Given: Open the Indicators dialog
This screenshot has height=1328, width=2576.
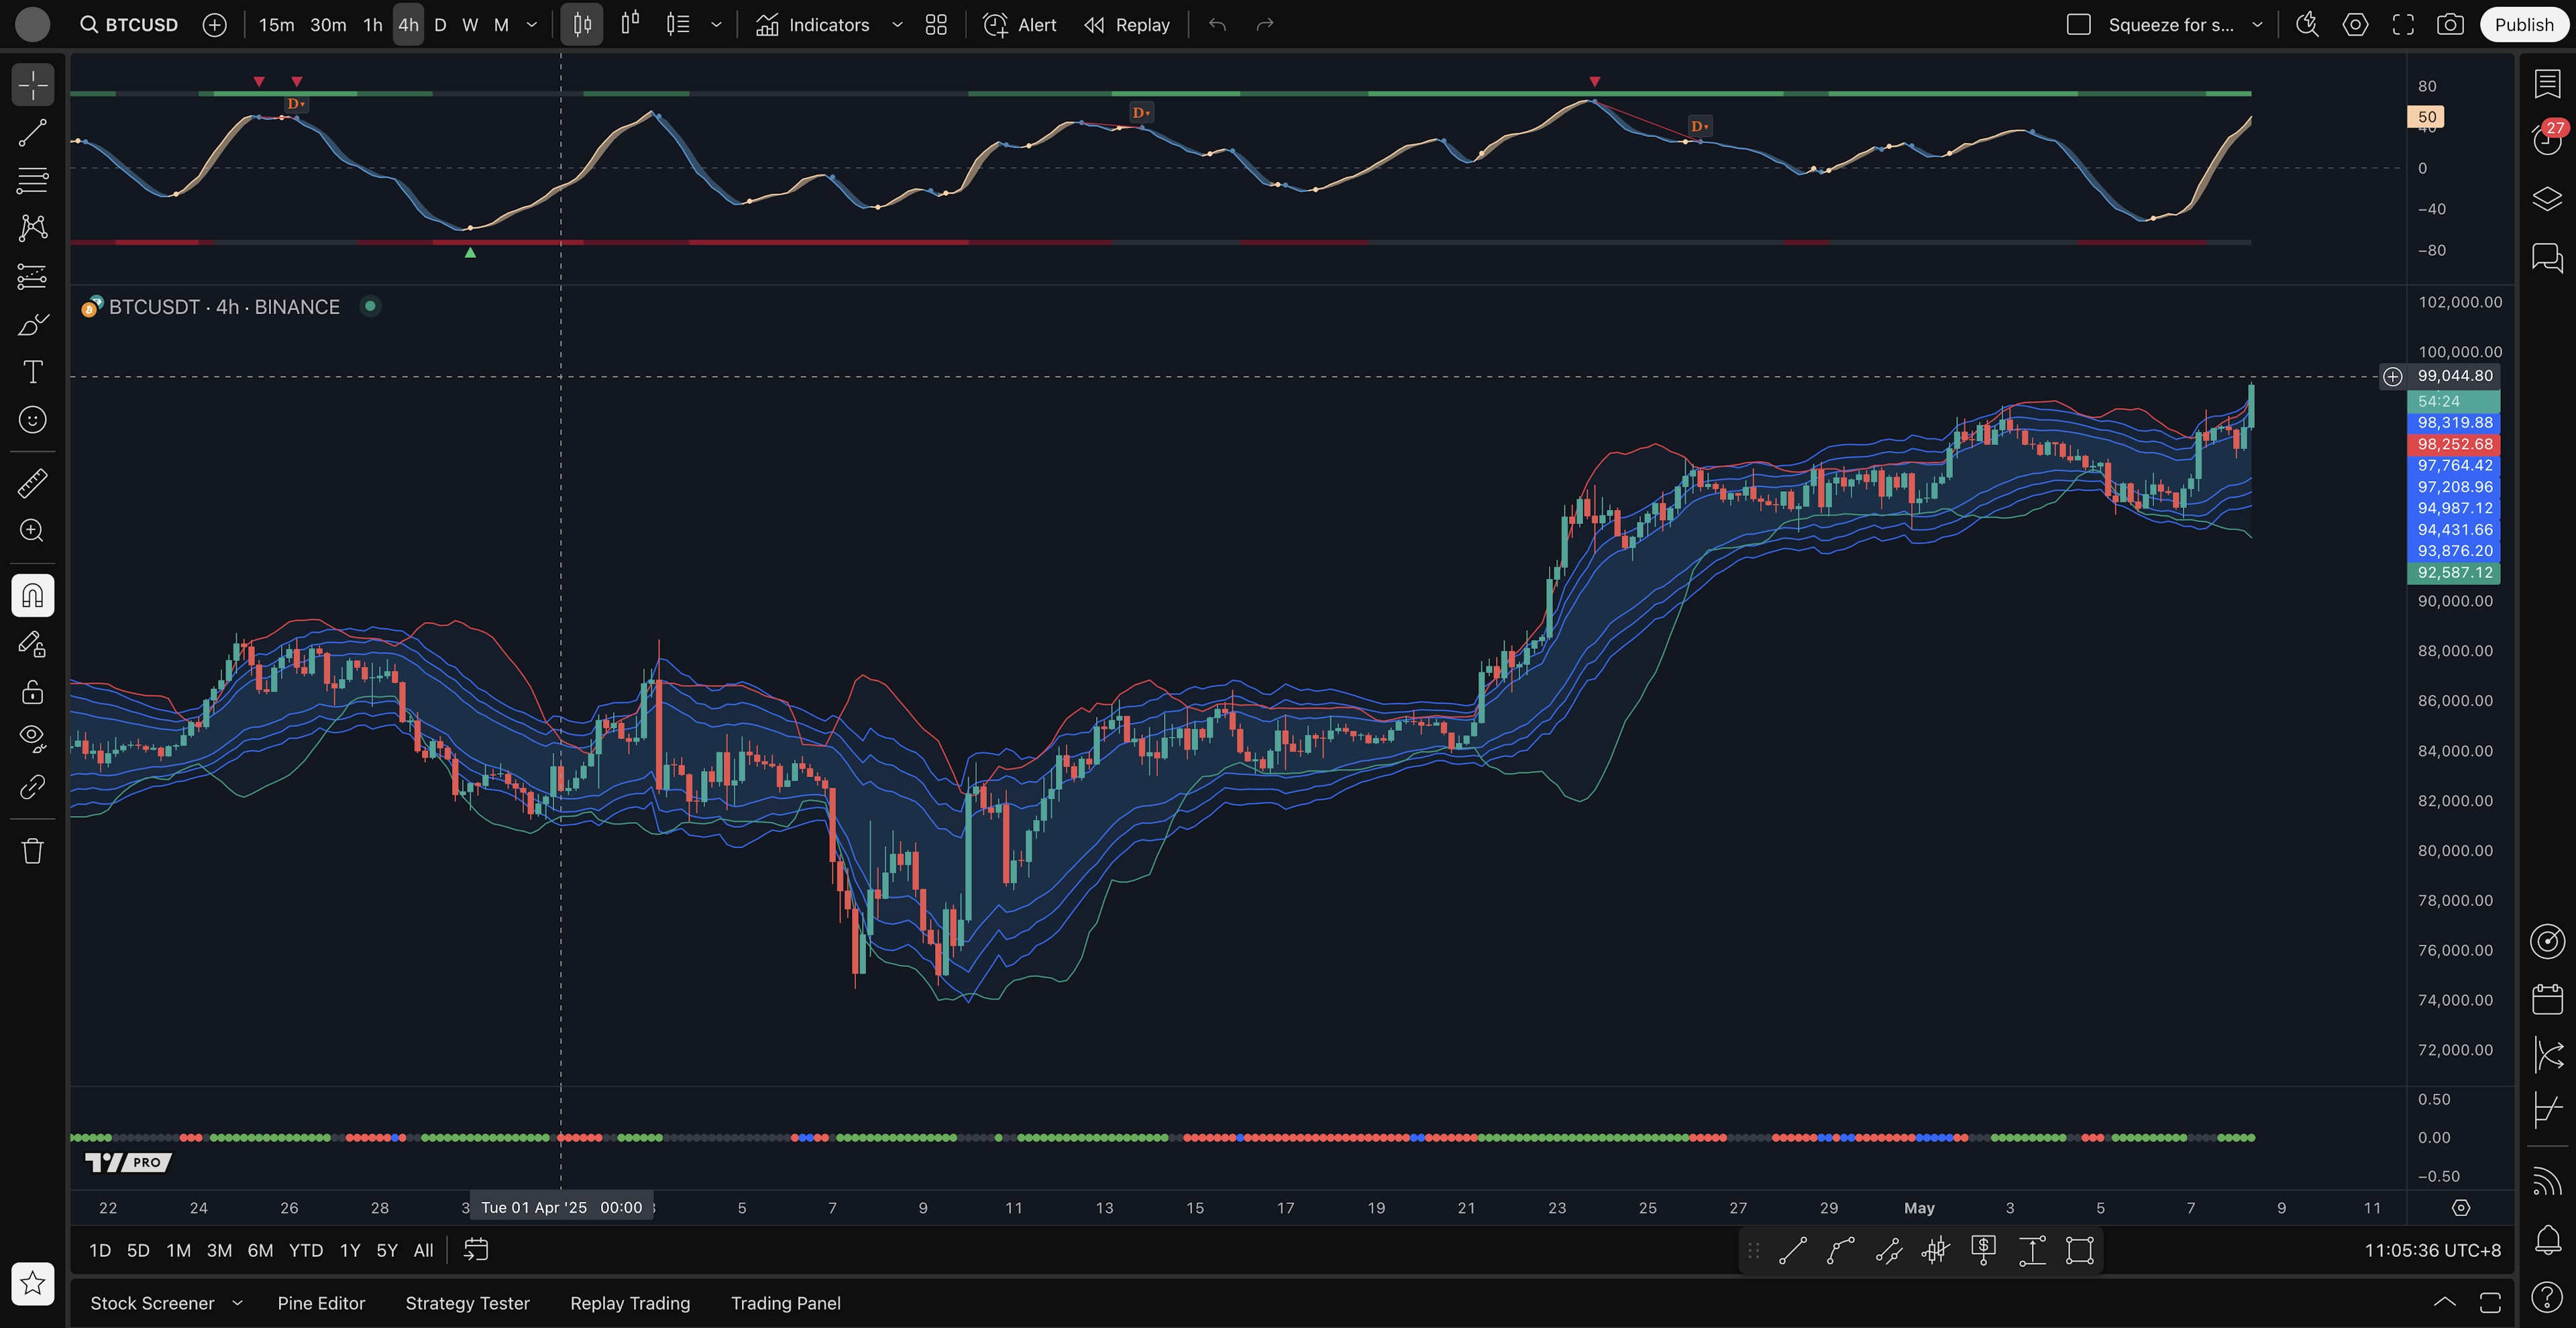Looking at the screenshot, I should (813, 25).
